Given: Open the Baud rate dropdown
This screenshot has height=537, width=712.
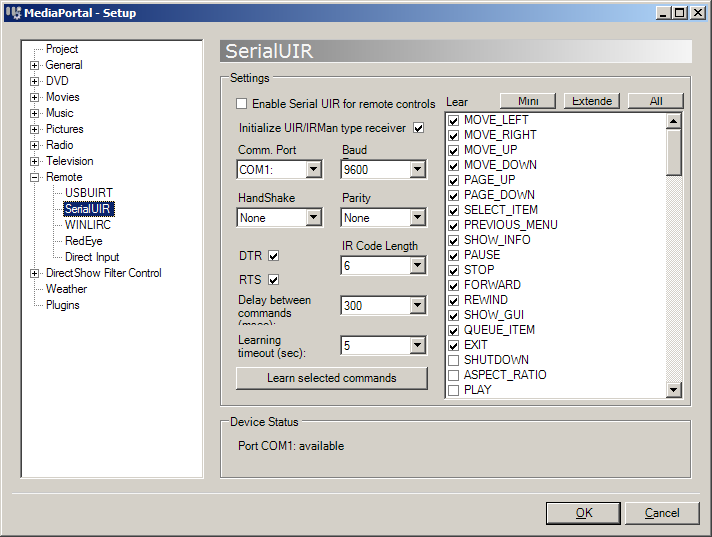Looking at the screenshot, I should pos(417,170).
